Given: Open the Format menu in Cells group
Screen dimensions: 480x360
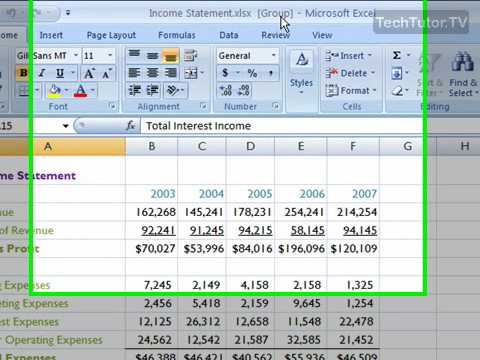Looking at the screenshot, I should click(x=351, y=90).
